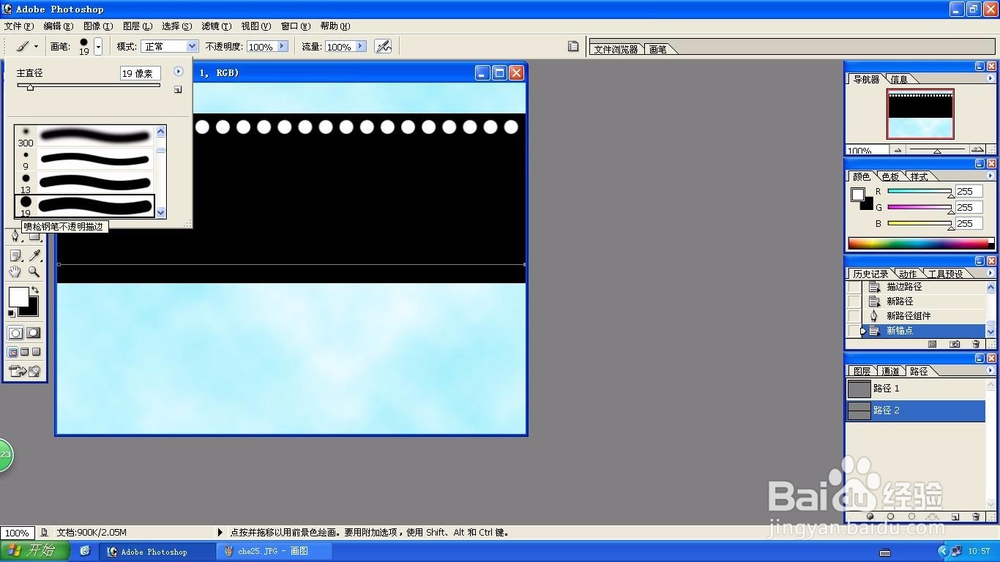
Task: Switch to the 动作 Actions tab
Action: pyautogui.click(x=908, y=274)
